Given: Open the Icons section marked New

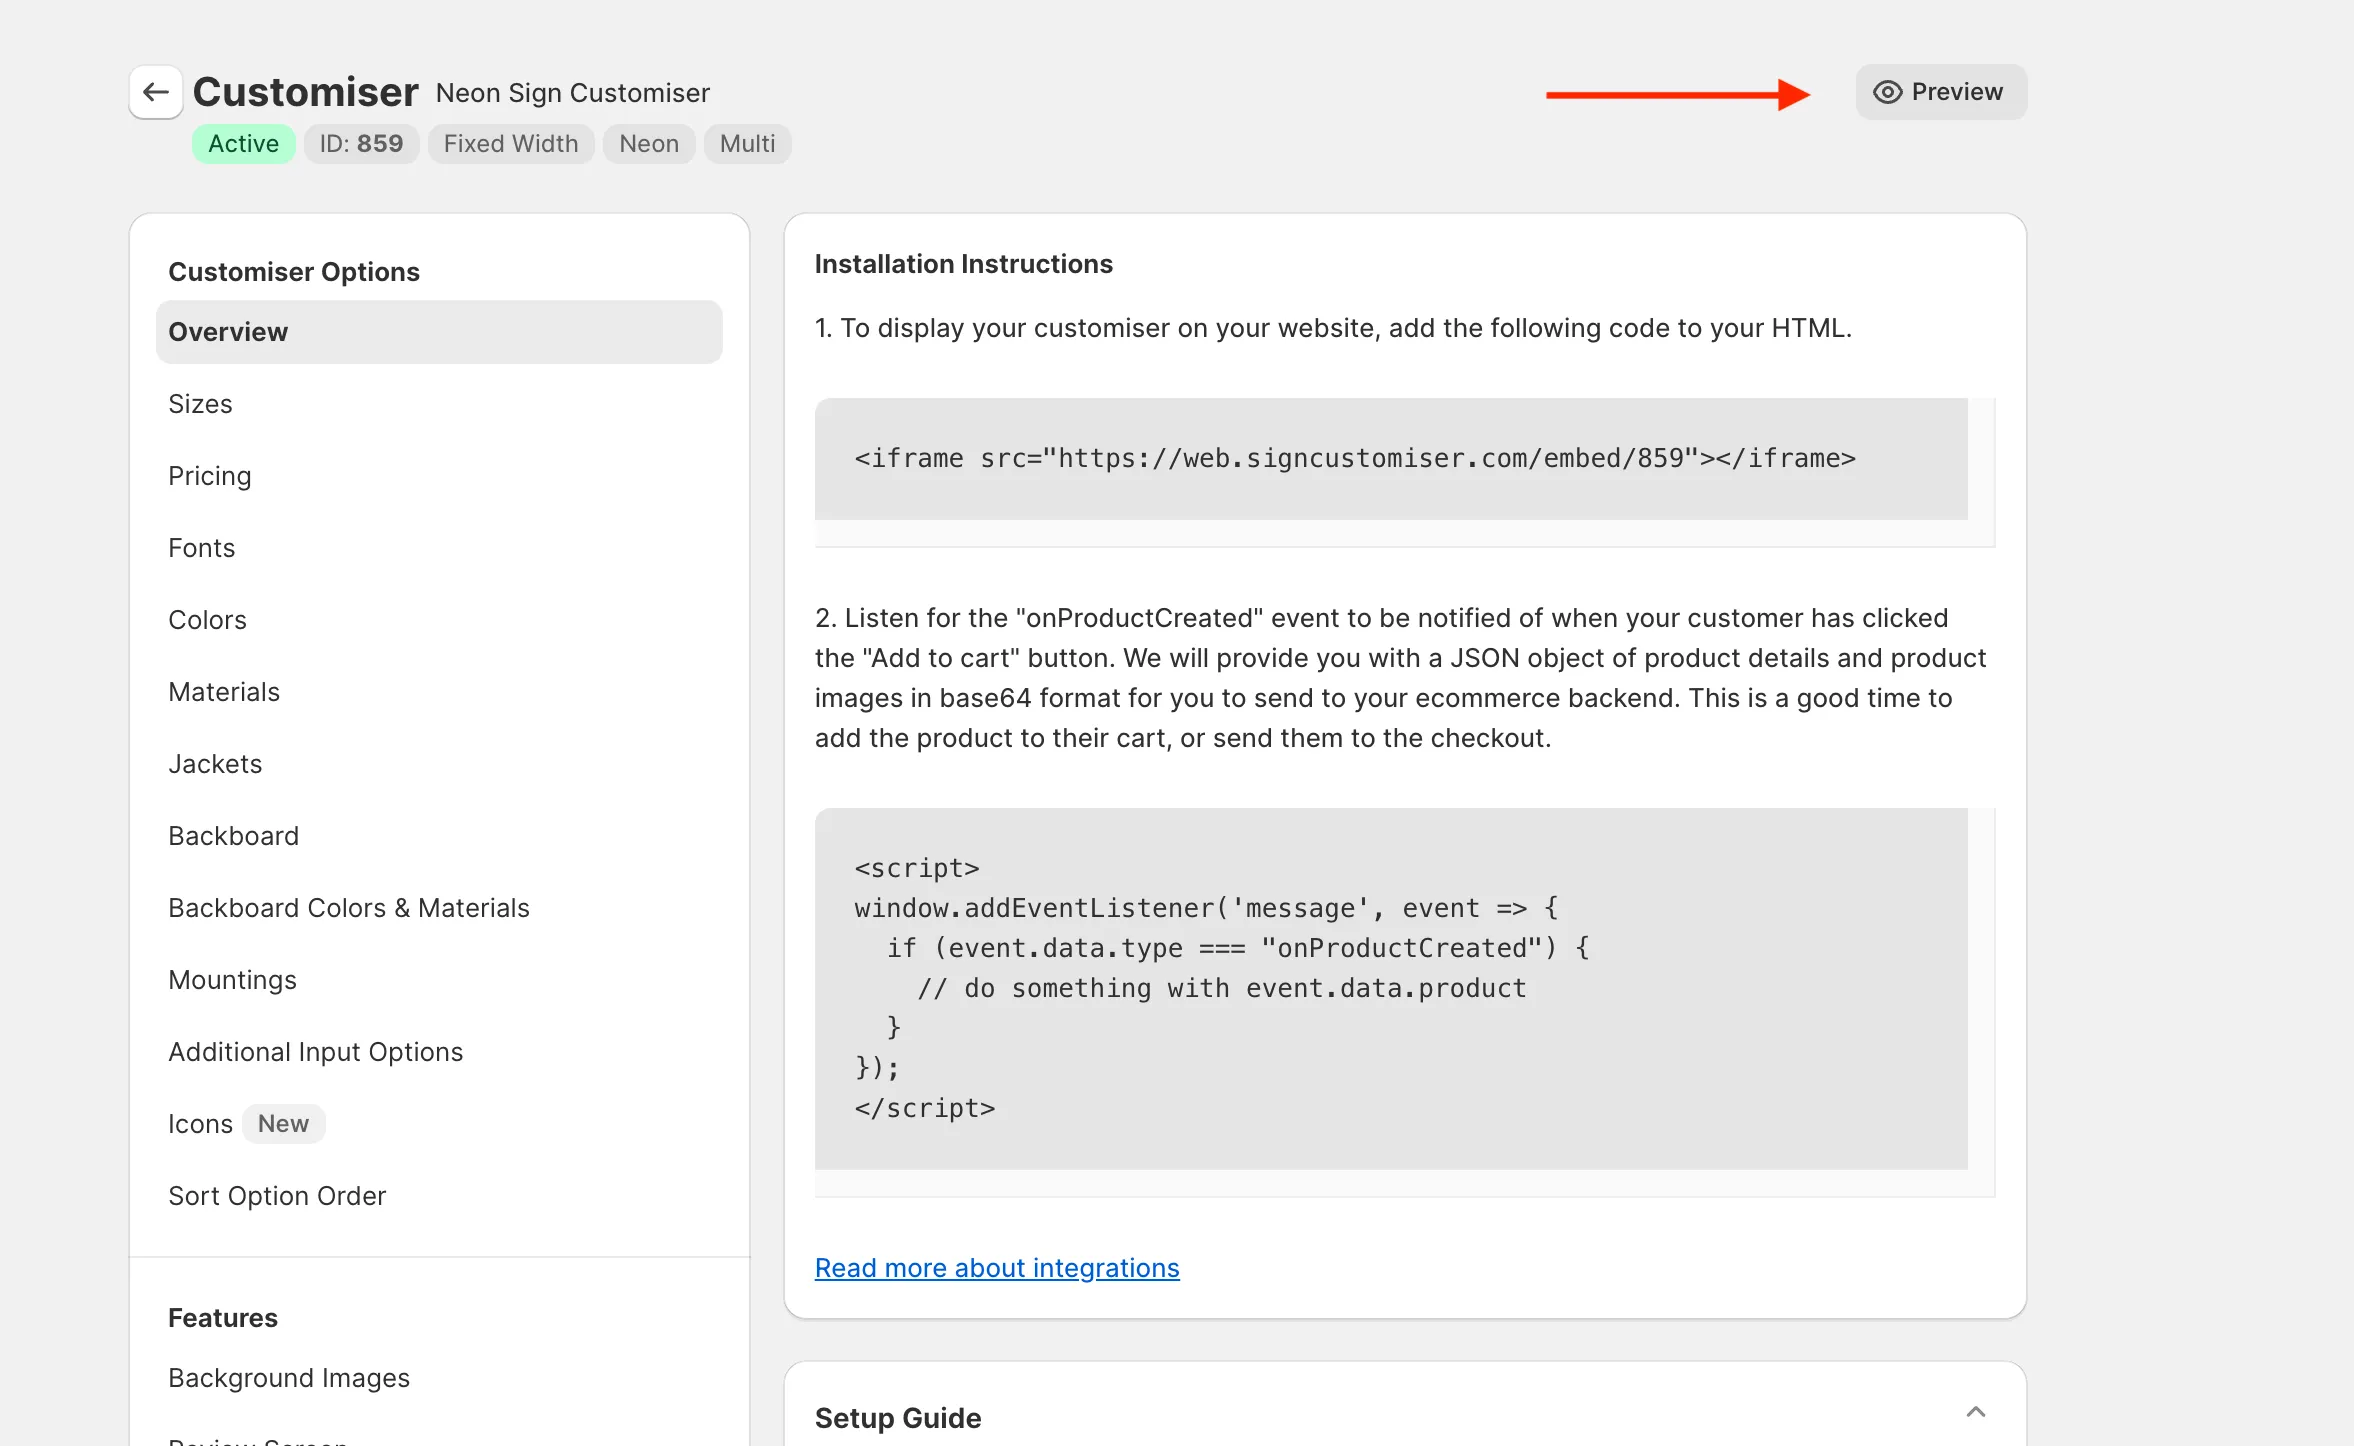Looking at the screenshot, I should pyautogui.click(x=200, y=1123).
